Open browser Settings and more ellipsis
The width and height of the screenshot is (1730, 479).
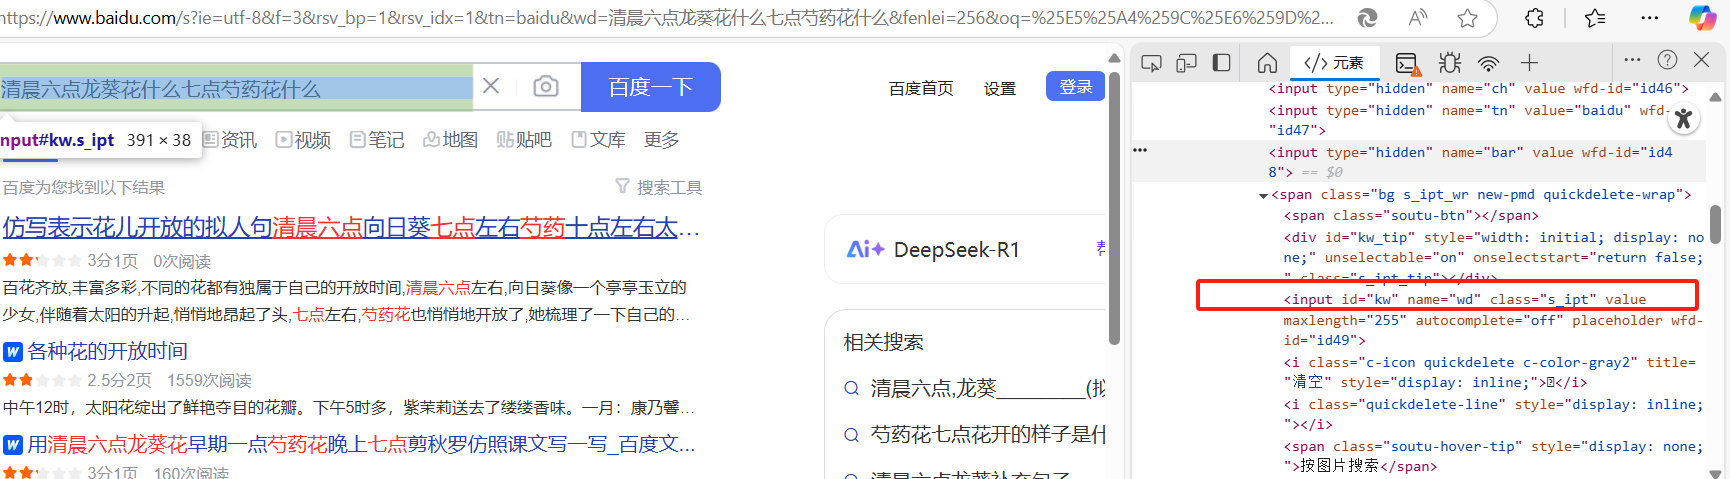[1650, 18]
